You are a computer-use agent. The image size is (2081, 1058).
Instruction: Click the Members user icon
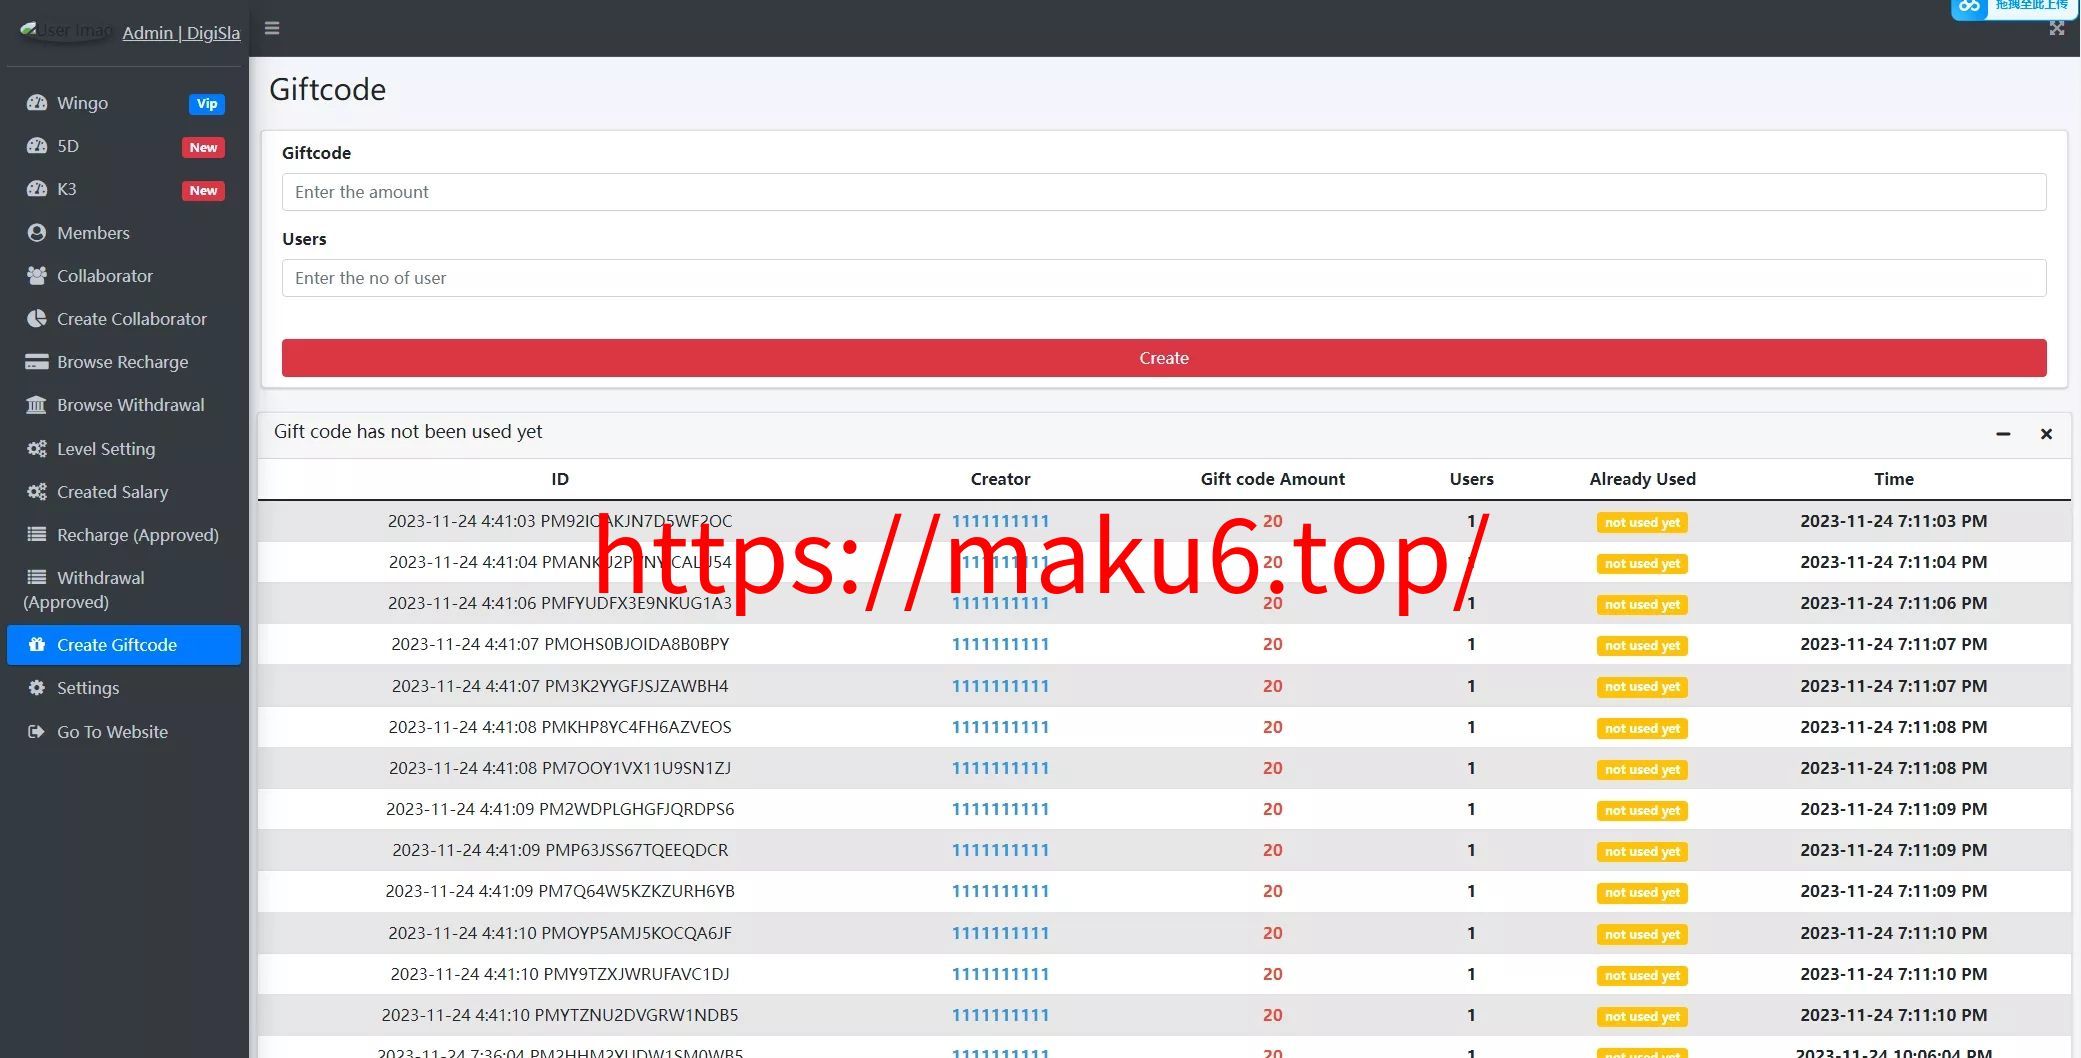tap(37, 233)
